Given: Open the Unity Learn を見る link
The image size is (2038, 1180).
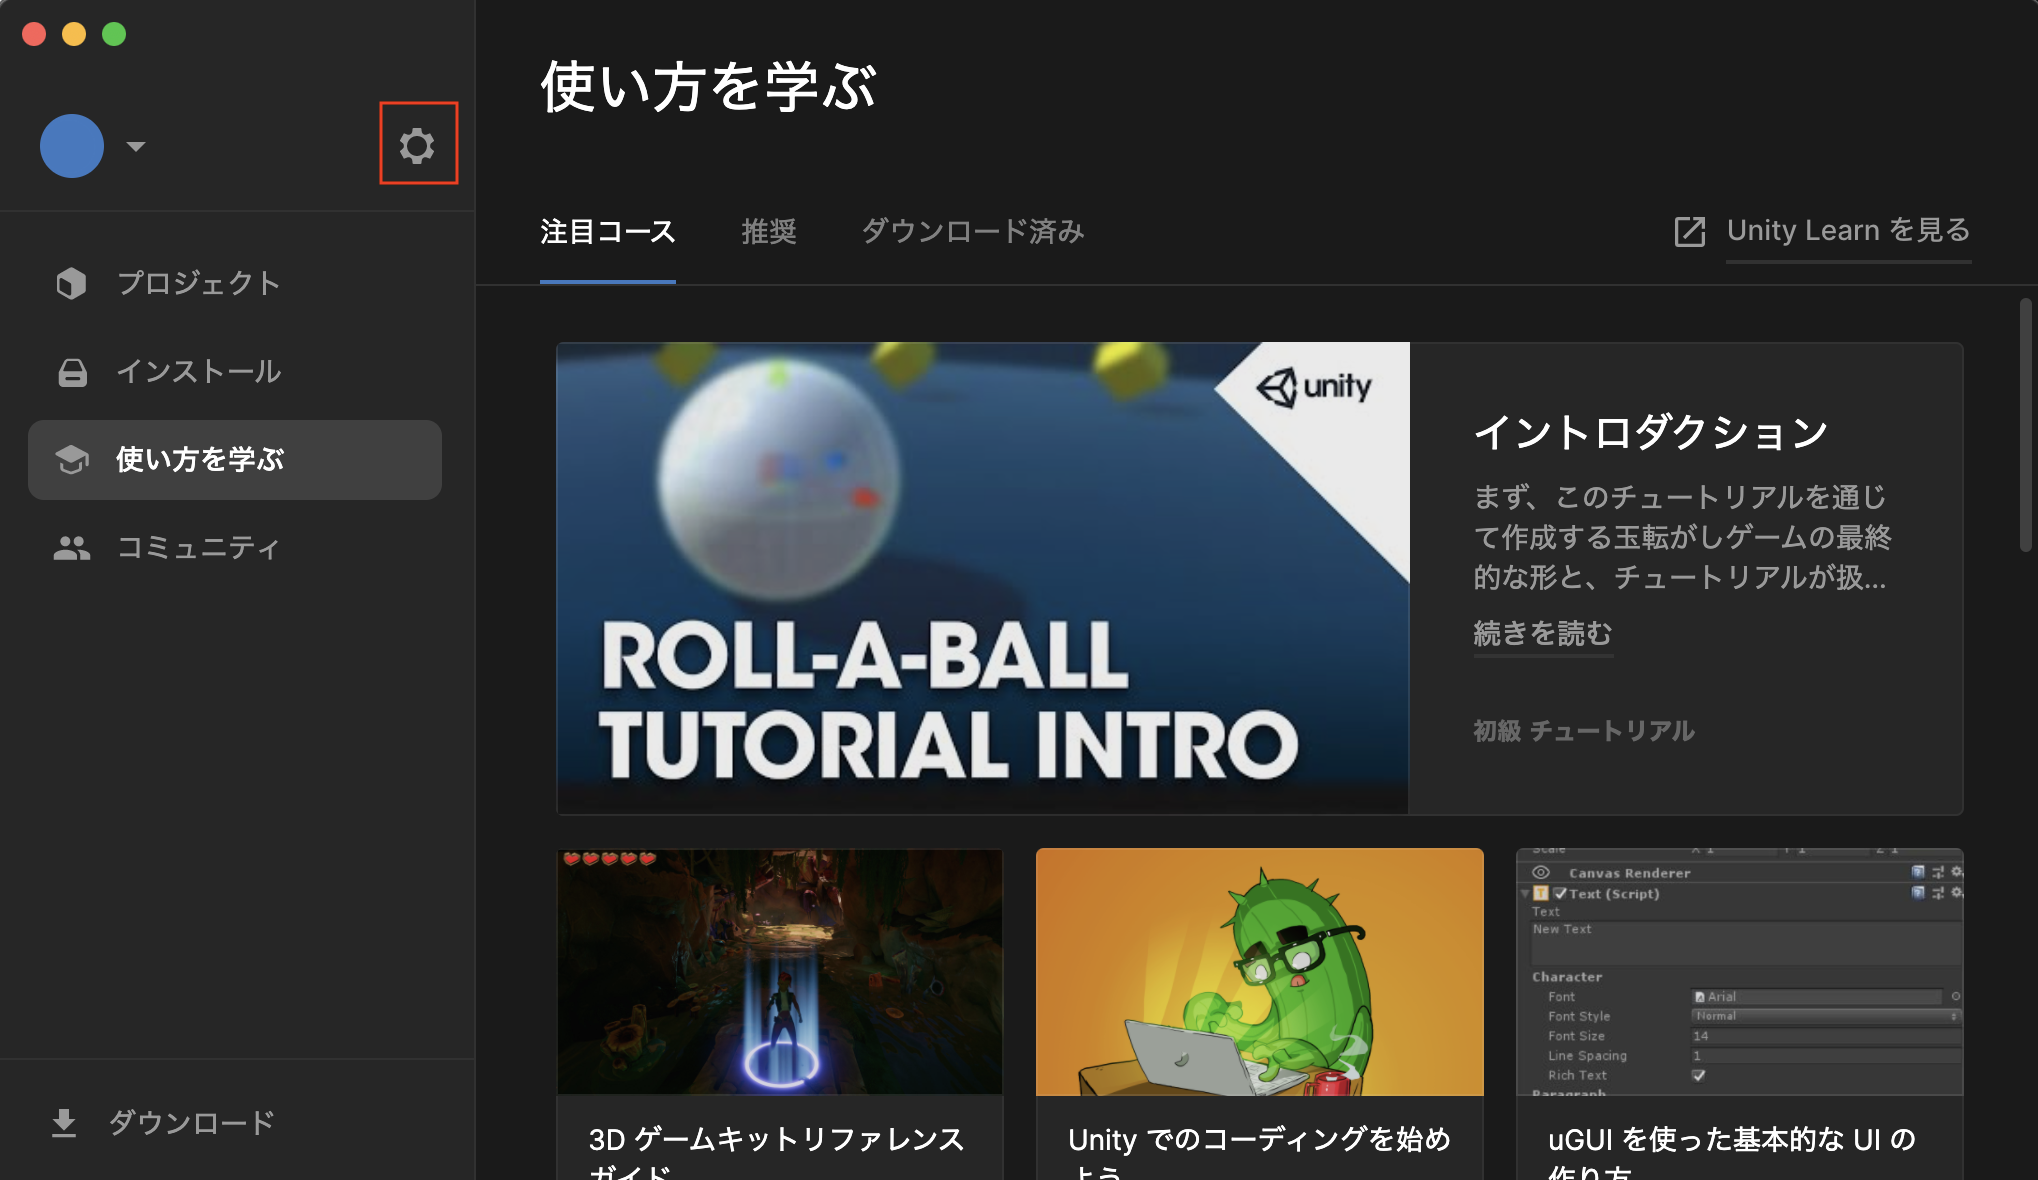Looking at the screenshot, I should (x=1848, y=231).
